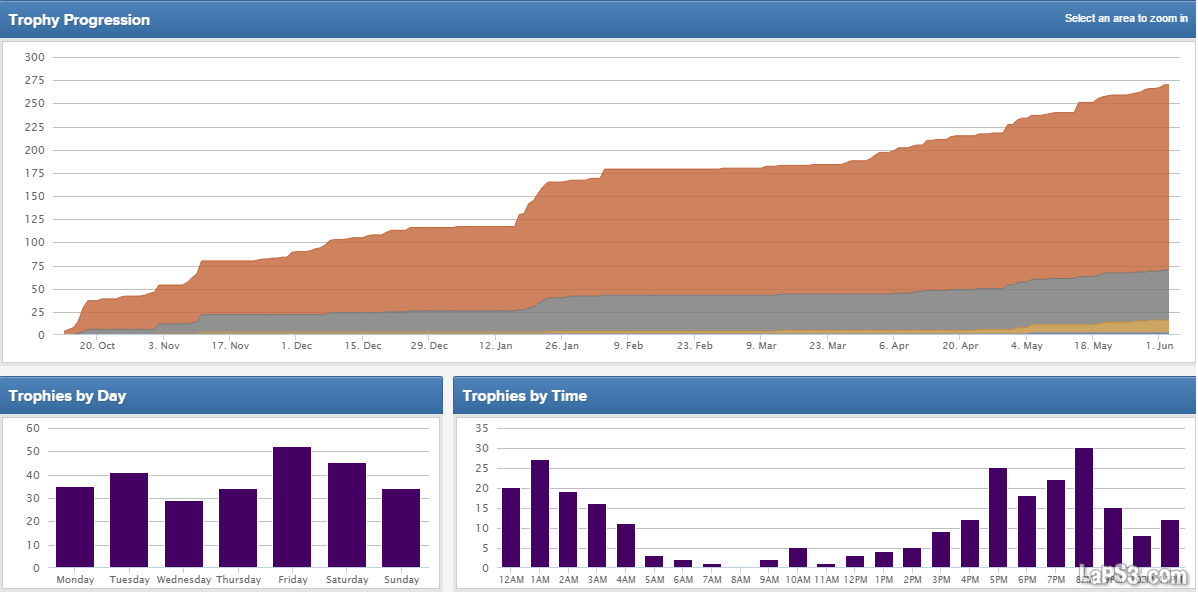Click the 'Select an area to zoom in' text
The width and height of the screenshot is (1198, 592).
1126,19
